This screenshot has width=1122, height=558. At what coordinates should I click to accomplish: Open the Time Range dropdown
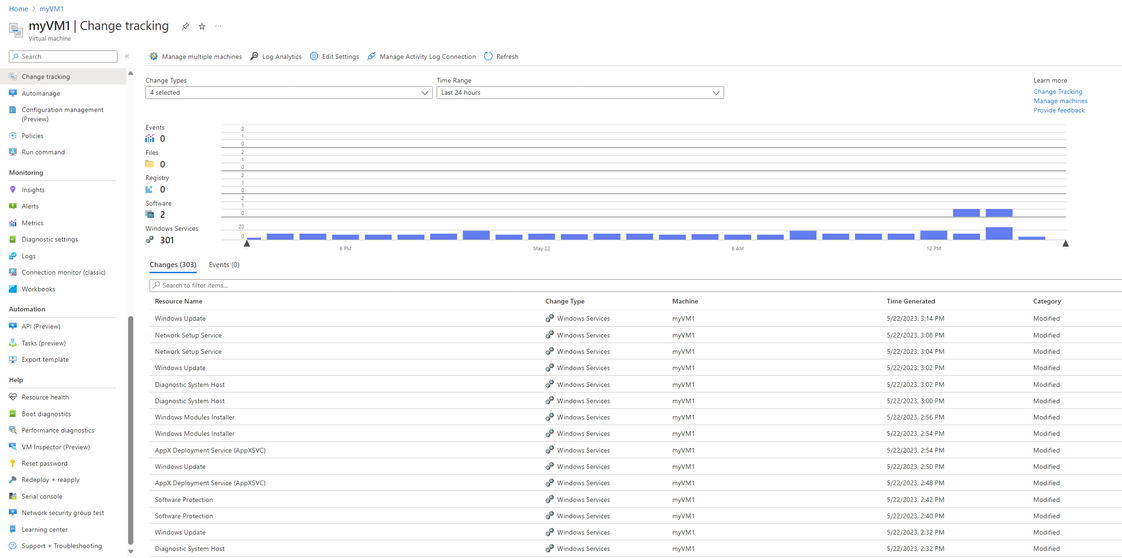580,93
